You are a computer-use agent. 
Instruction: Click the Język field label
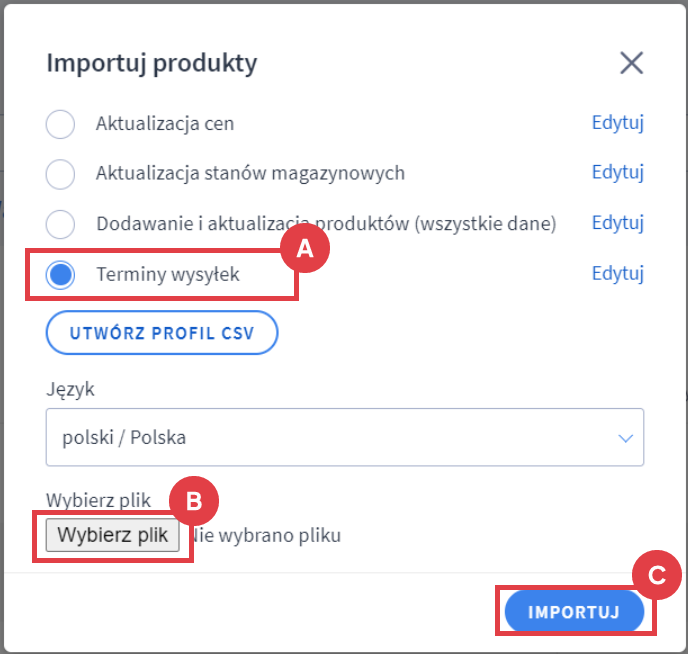click(70, 390)
